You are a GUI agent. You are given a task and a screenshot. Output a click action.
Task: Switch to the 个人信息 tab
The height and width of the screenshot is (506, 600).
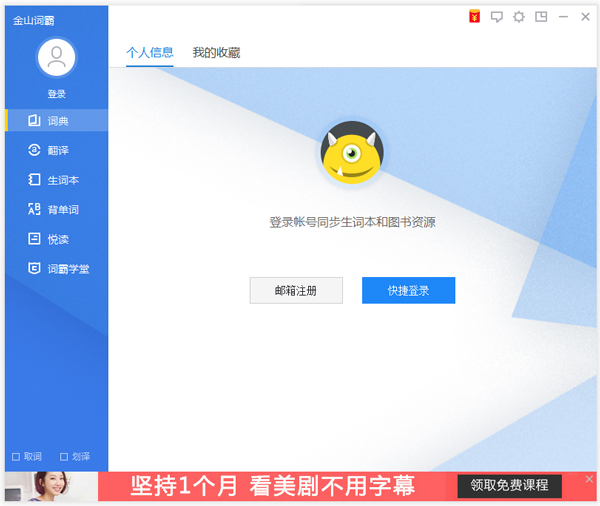click(150, 52)
